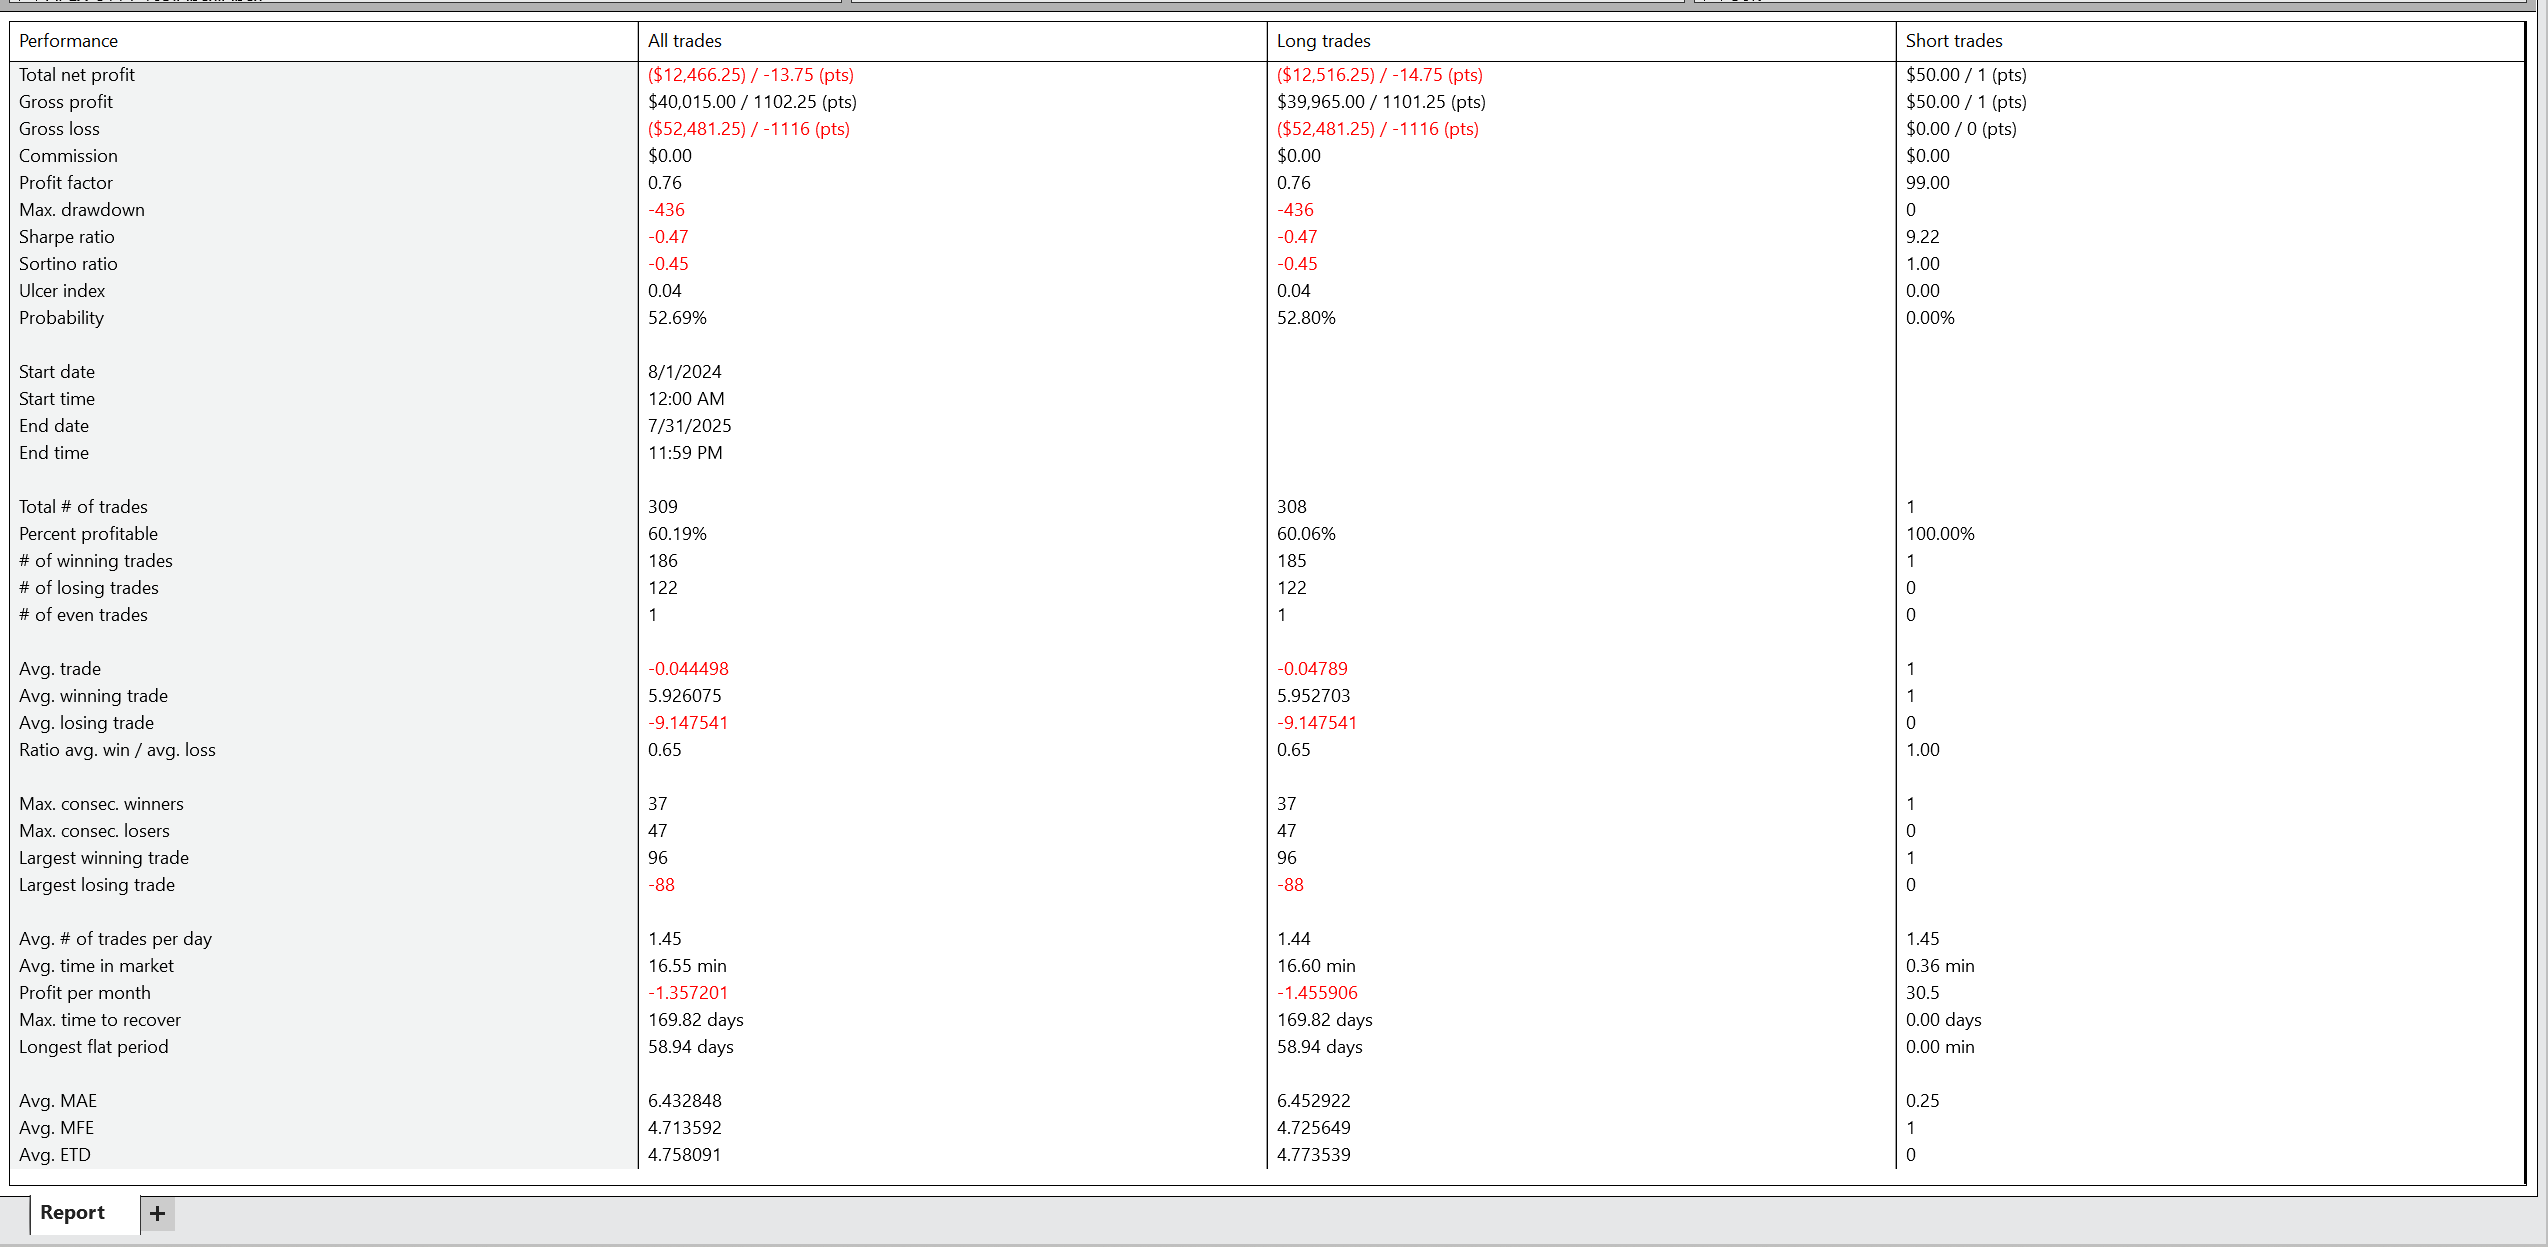Screen dimensions: 2548x1247
Task: Select the Start time value 12:00 AM
Action: click(x=686, y=399)
